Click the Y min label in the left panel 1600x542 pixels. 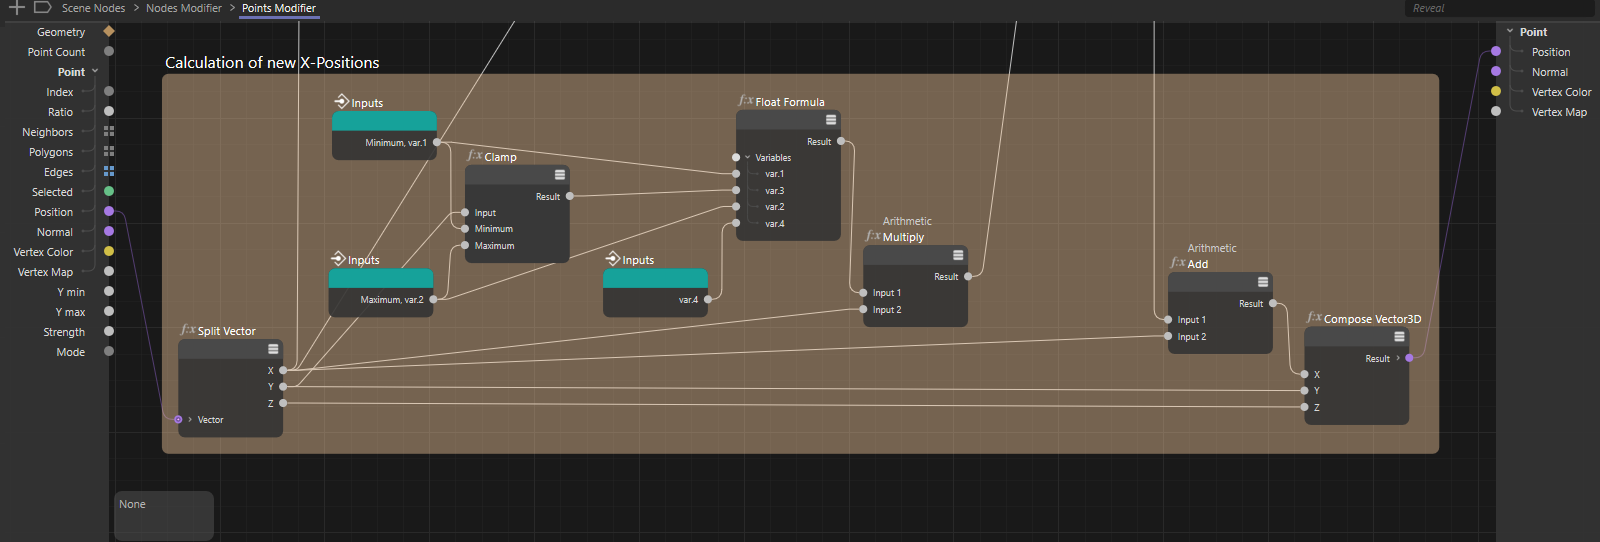point(71,292)
